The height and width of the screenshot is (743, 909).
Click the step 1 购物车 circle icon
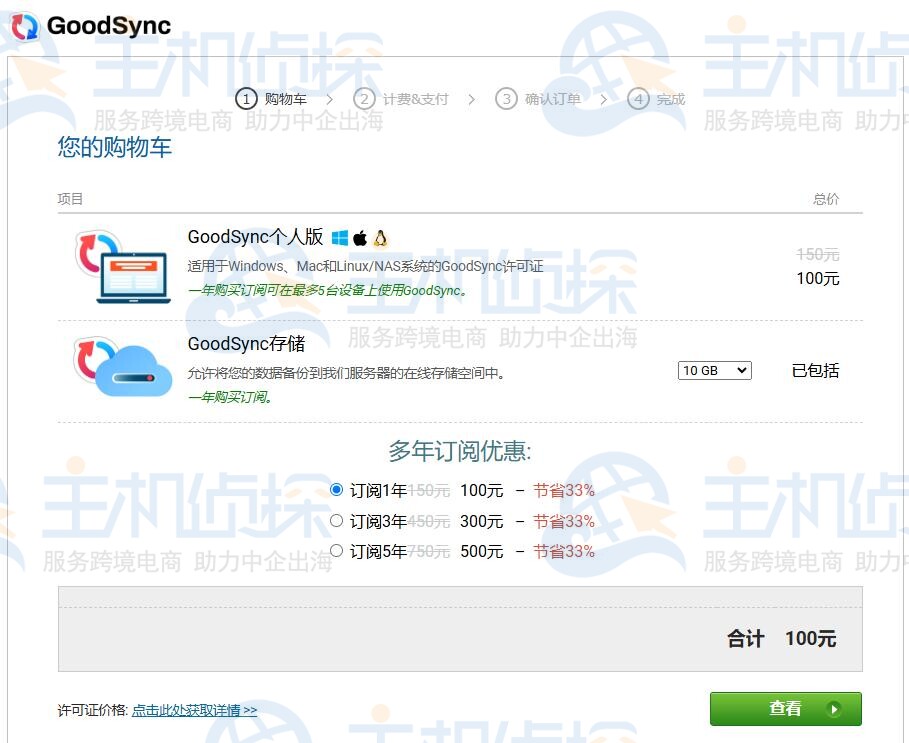pos(245,99)
